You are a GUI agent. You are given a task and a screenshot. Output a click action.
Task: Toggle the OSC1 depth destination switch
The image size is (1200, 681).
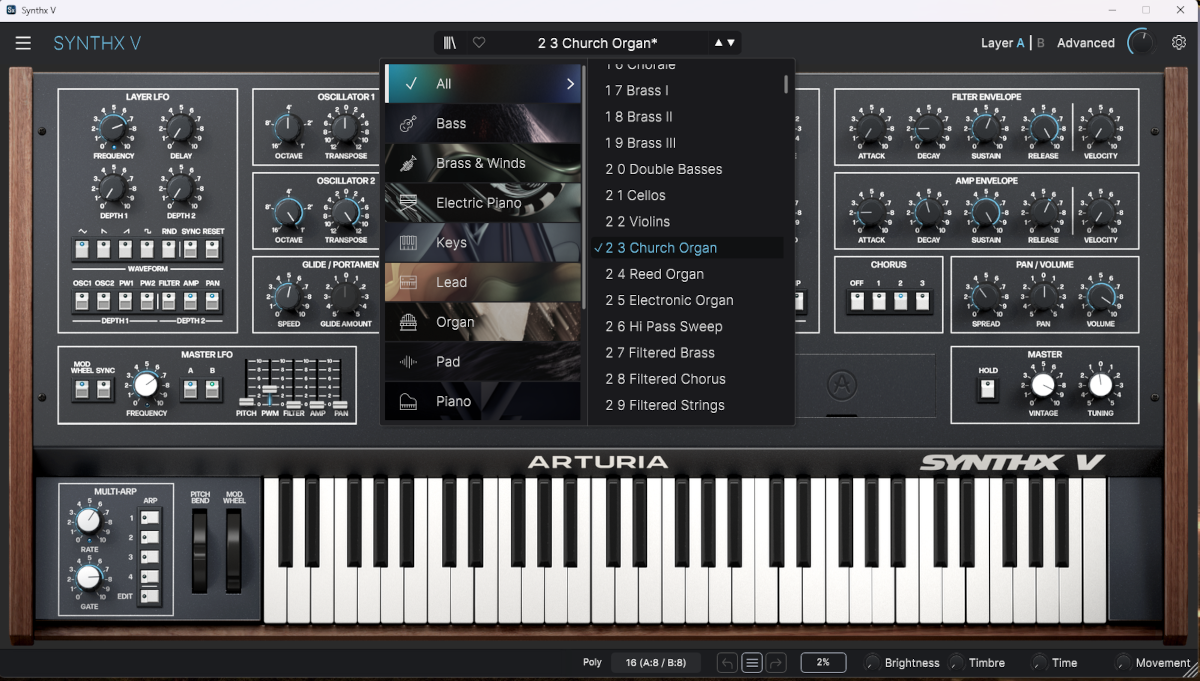83,300
